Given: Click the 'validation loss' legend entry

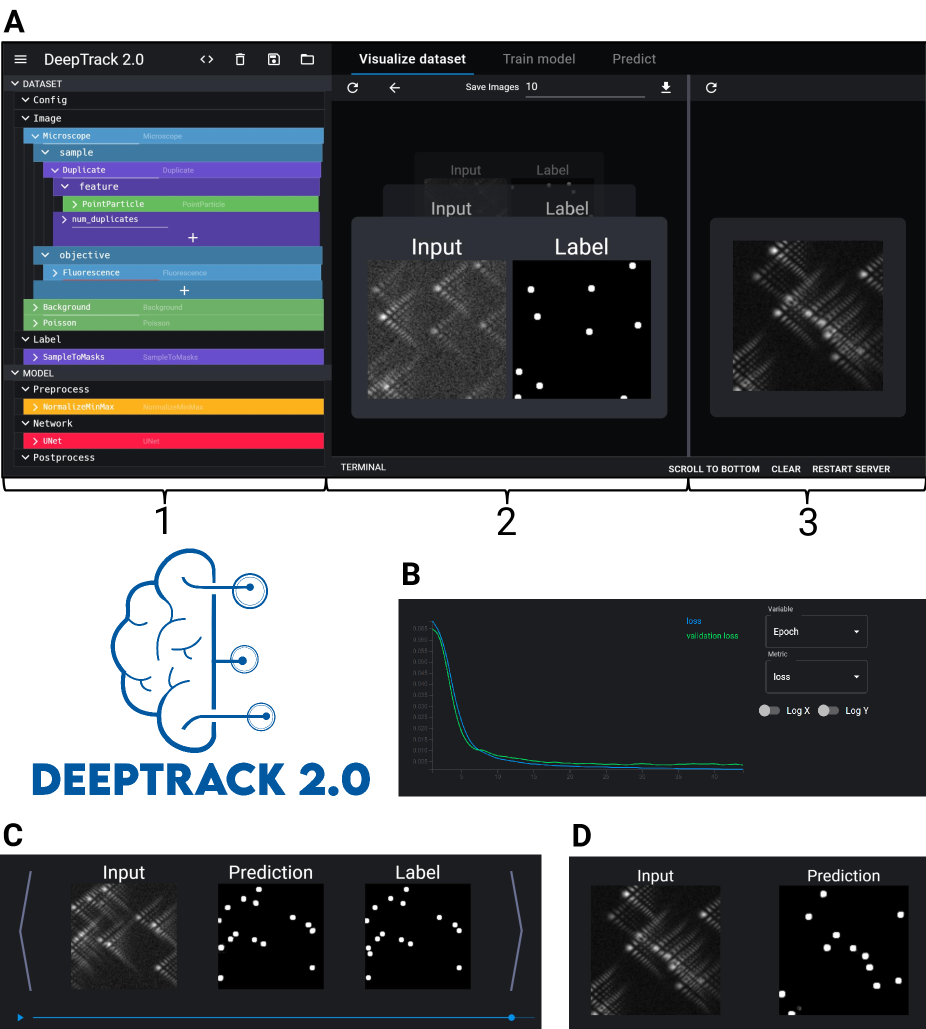Looking at the screenshot, I should click(x=712, y=636).
